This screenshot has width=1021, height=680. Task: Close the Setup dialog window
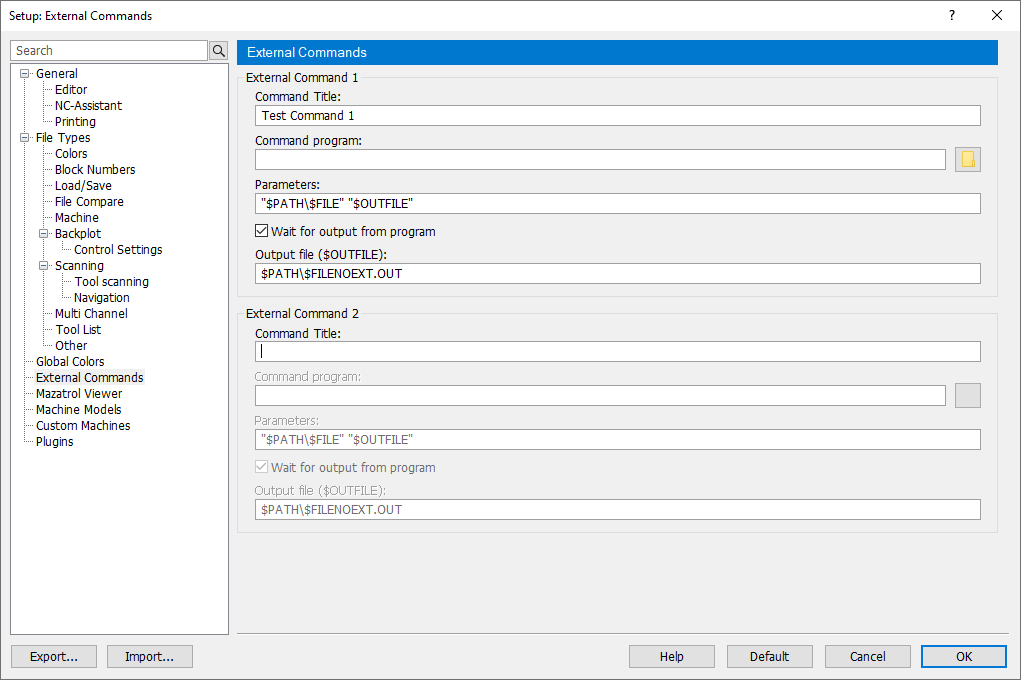[x=996, y=15]
